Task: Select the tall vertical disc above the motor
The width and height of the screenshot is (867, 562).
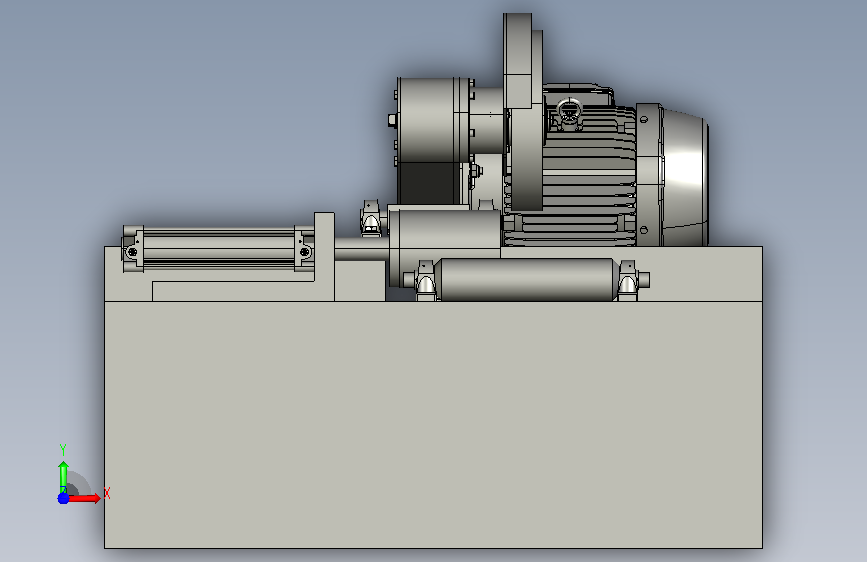Action: [x=523, y=111]
